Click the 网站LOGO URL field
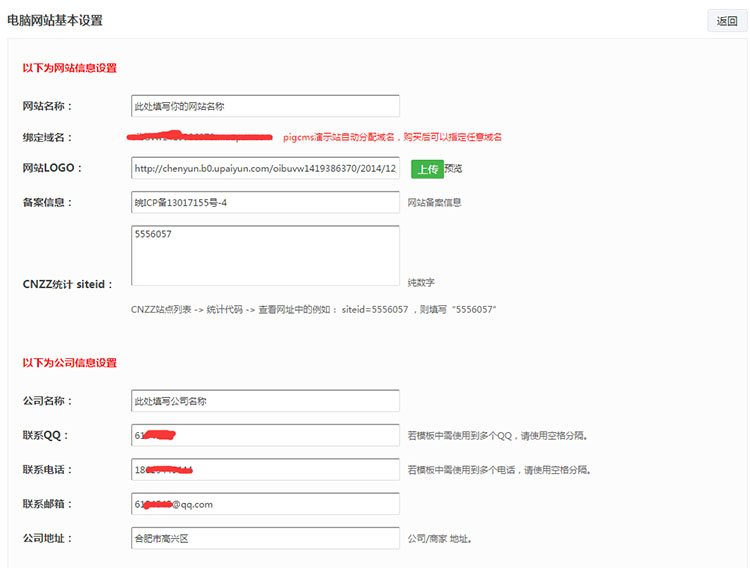 pyautogui.click(x=265, y=169)
